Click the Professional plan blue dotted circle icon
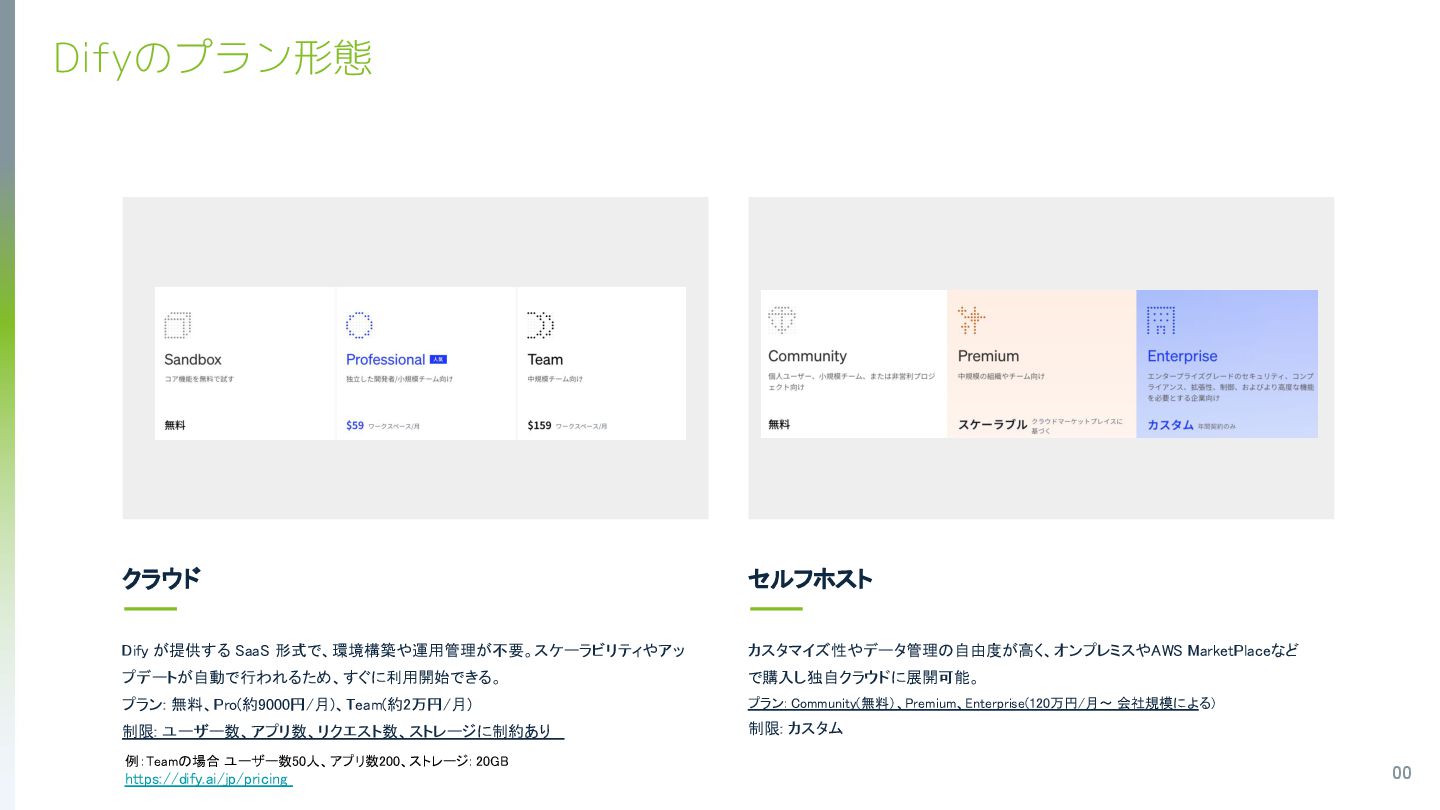 pyautogui.click(x=359, y=326)
